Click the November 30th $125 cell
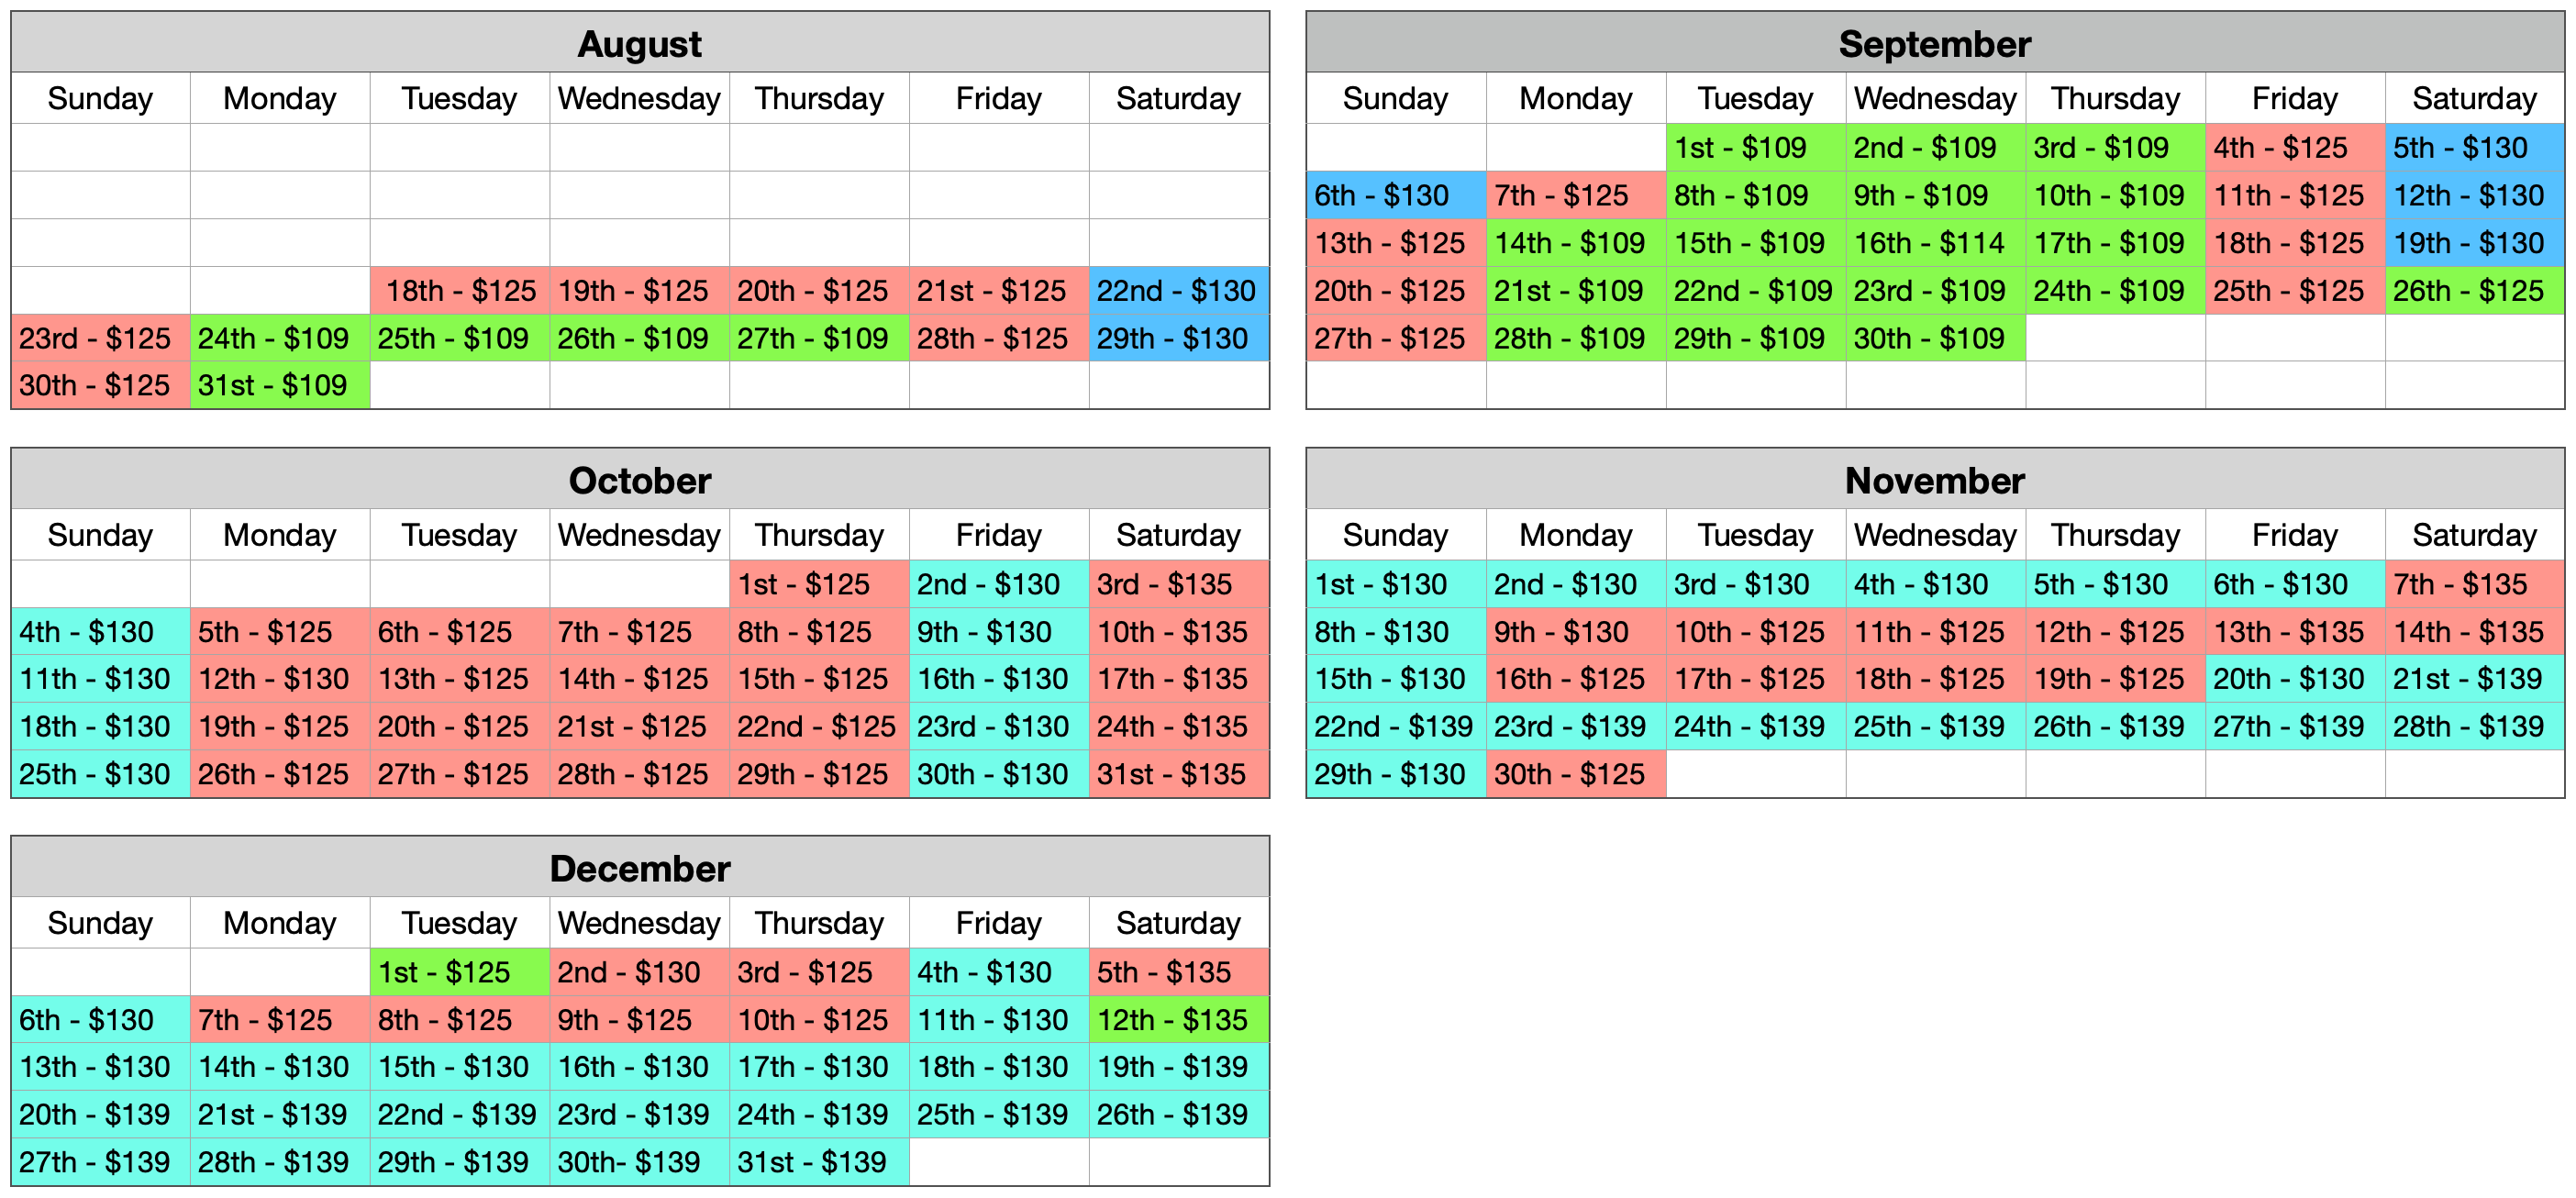Image resolution: width=2576 pixels, height=1198 pixels. pyautogui.click(x=1575, y=774)
